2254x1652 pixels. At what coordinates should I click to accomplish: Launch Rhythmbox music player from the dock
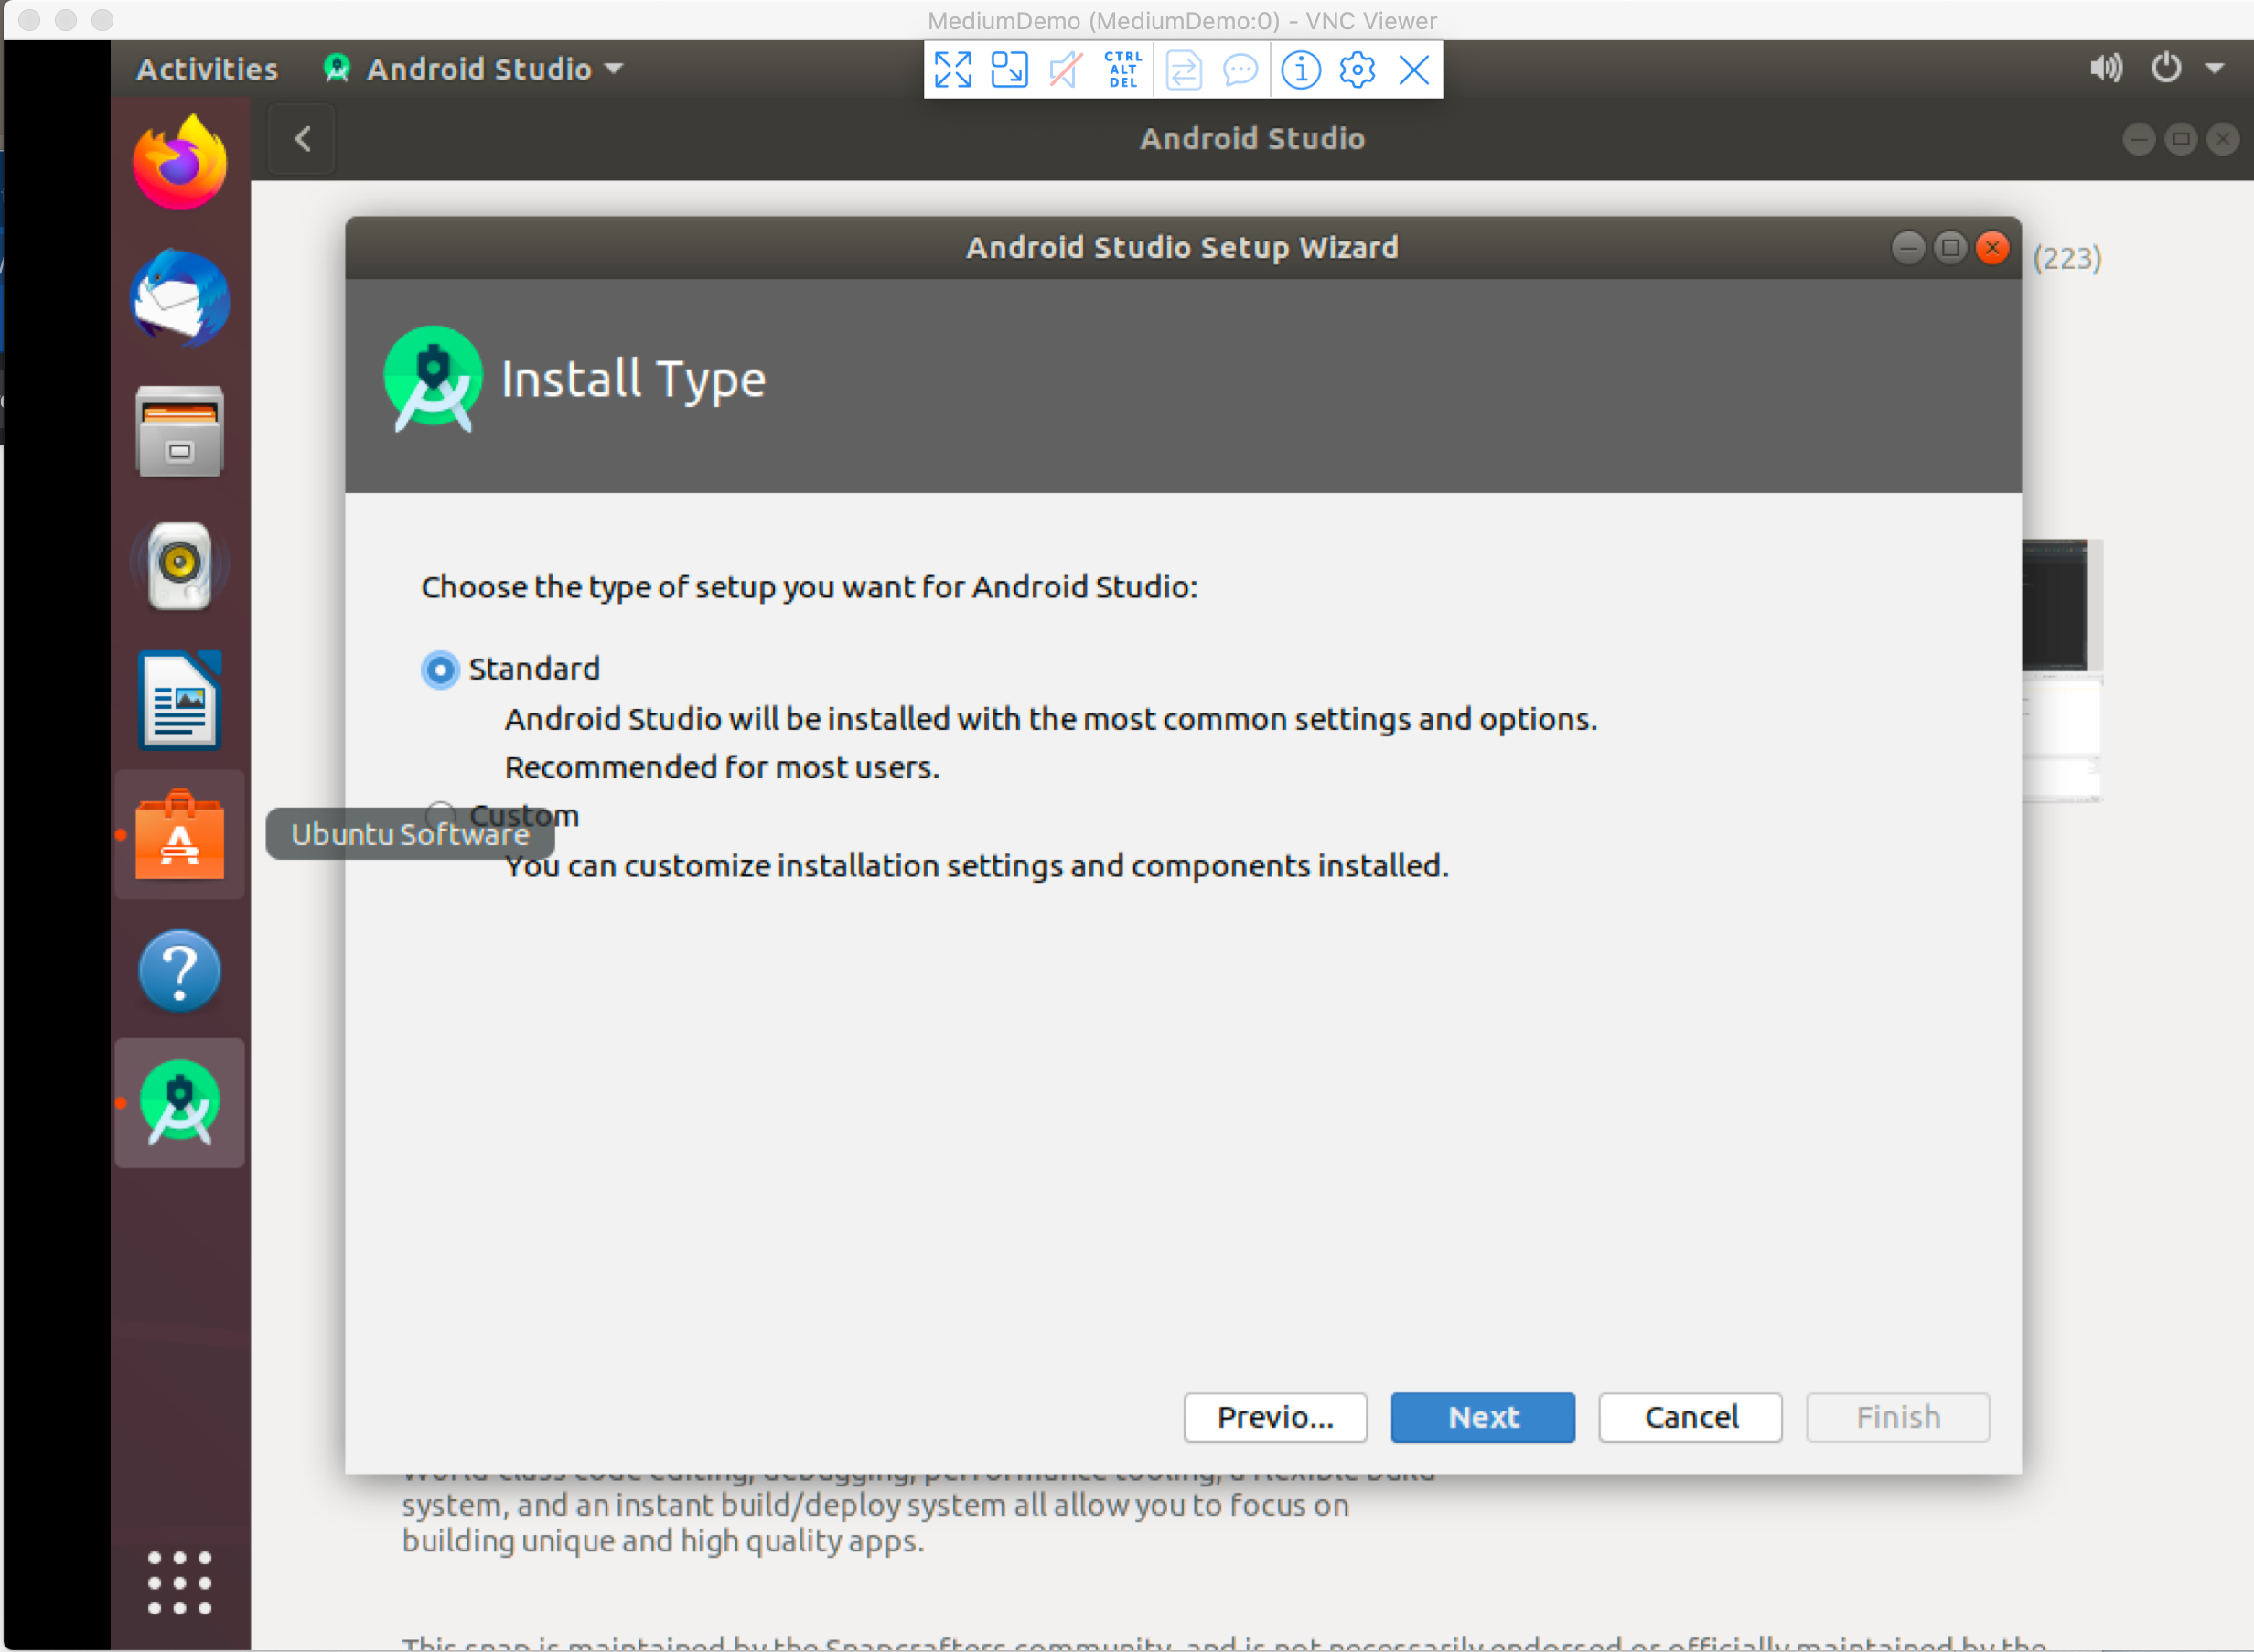180,566
